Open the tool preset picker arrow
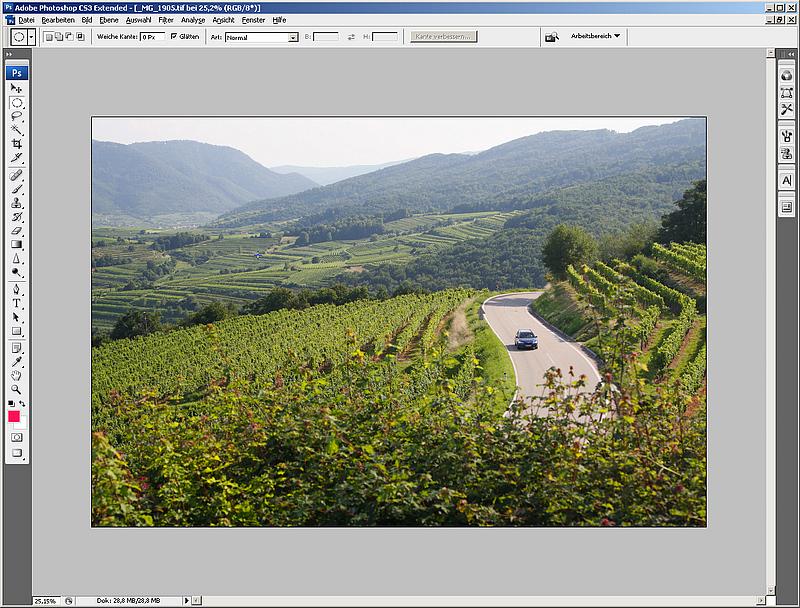The width and height of the screenshot is (800, 608). click(x=32, y=36)
